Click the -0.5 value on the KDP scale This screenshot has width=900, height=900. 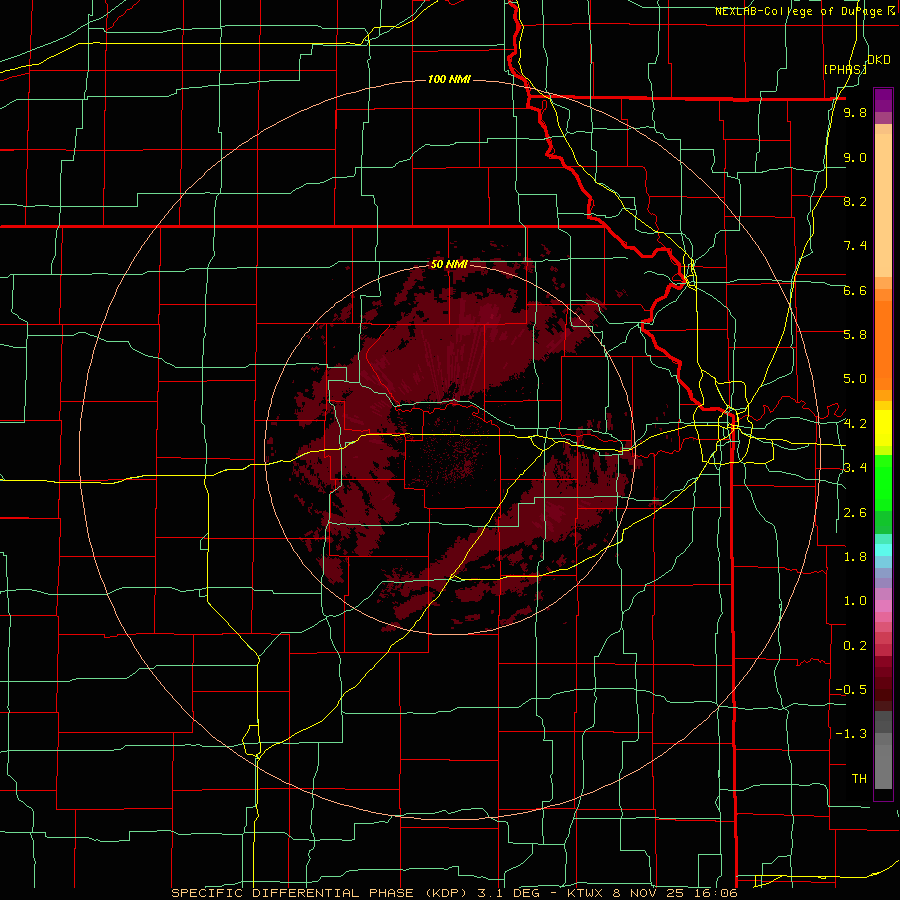pyautogui.click(x=851, y=689)
